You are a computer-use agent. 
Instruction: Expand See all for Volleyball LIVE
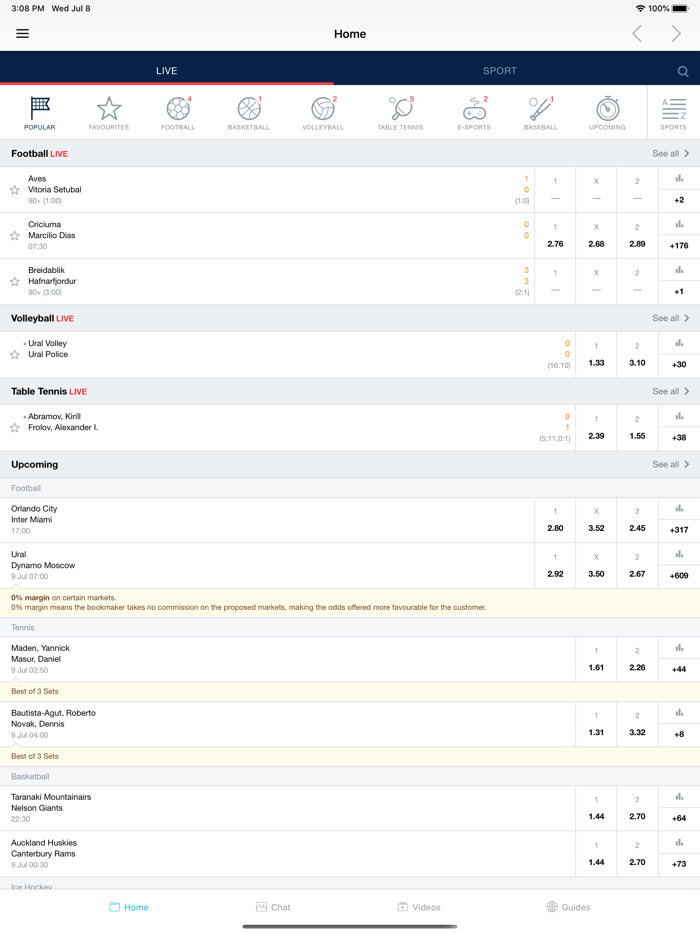pyautogui.click(x=670, y=318)
